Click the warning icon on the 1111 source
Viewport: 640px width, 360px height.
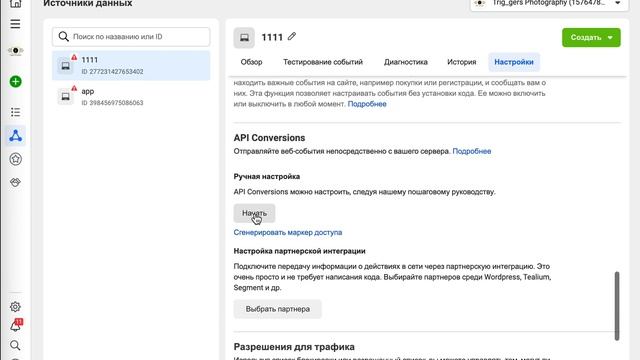pos(74,58)
